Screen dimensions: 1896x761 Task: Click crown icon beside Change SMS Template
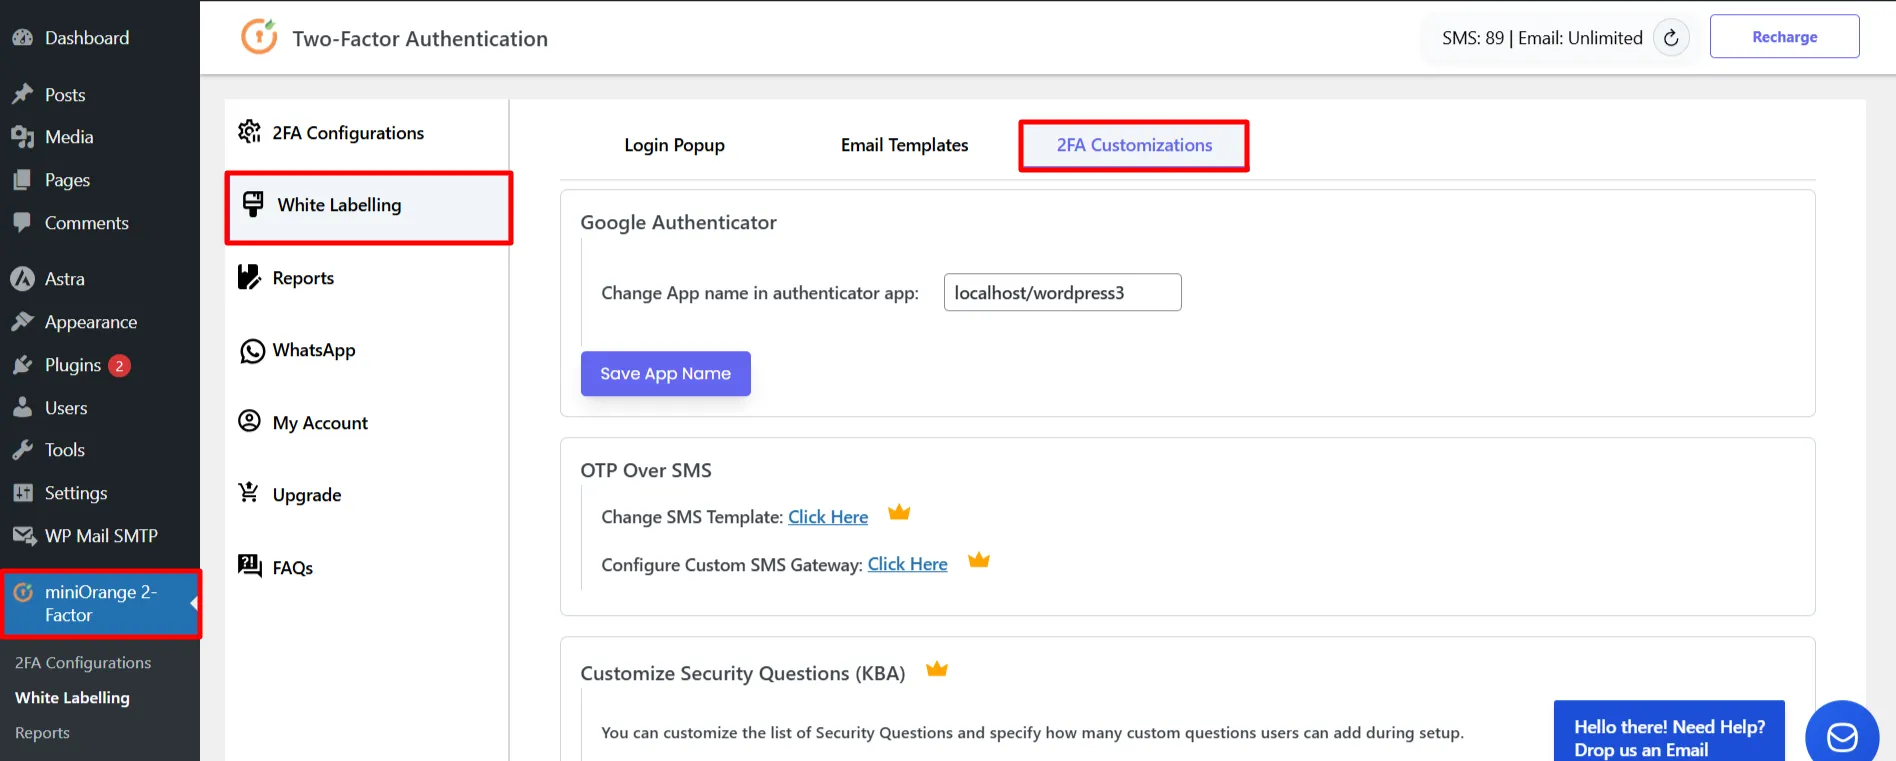pyautogui.click(x=899, y=512)
